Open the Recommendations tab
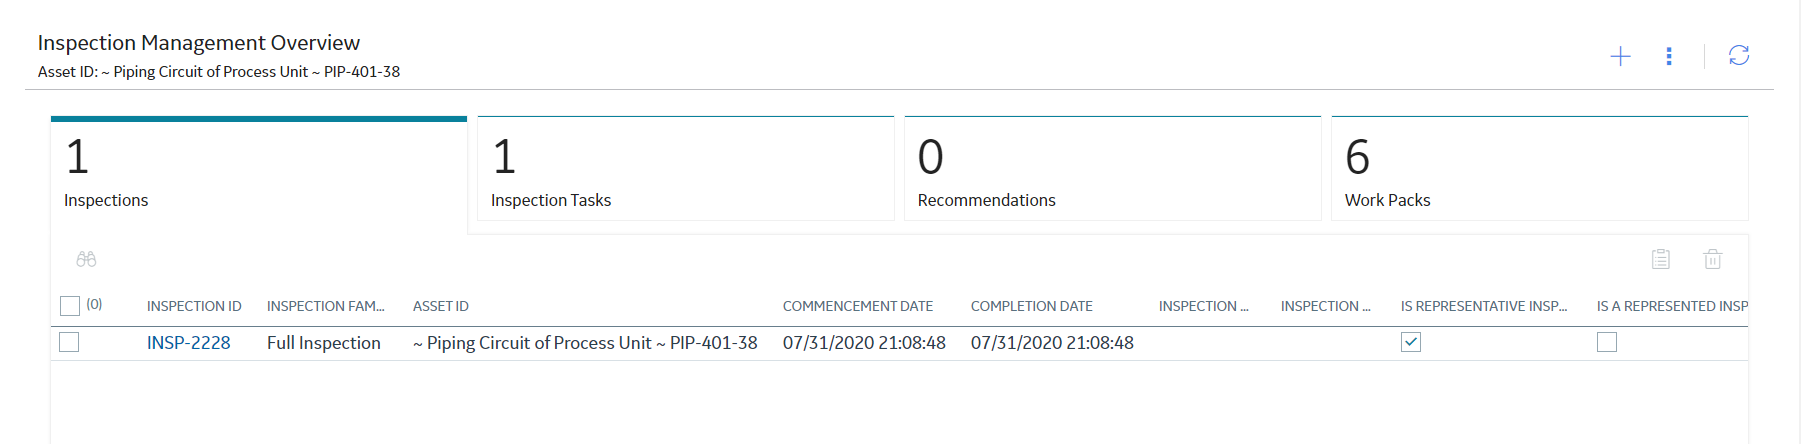Screen dimensions: 1801x444 (1113, 168)
